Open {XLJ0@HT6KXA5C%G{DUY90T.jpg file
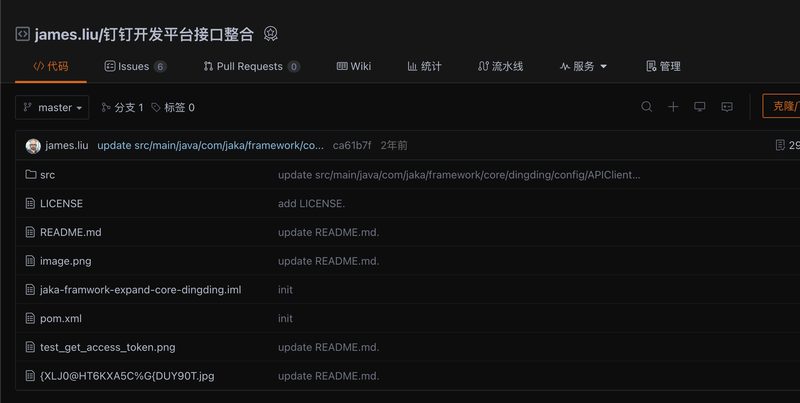800x403 pixels. [127, 376]
